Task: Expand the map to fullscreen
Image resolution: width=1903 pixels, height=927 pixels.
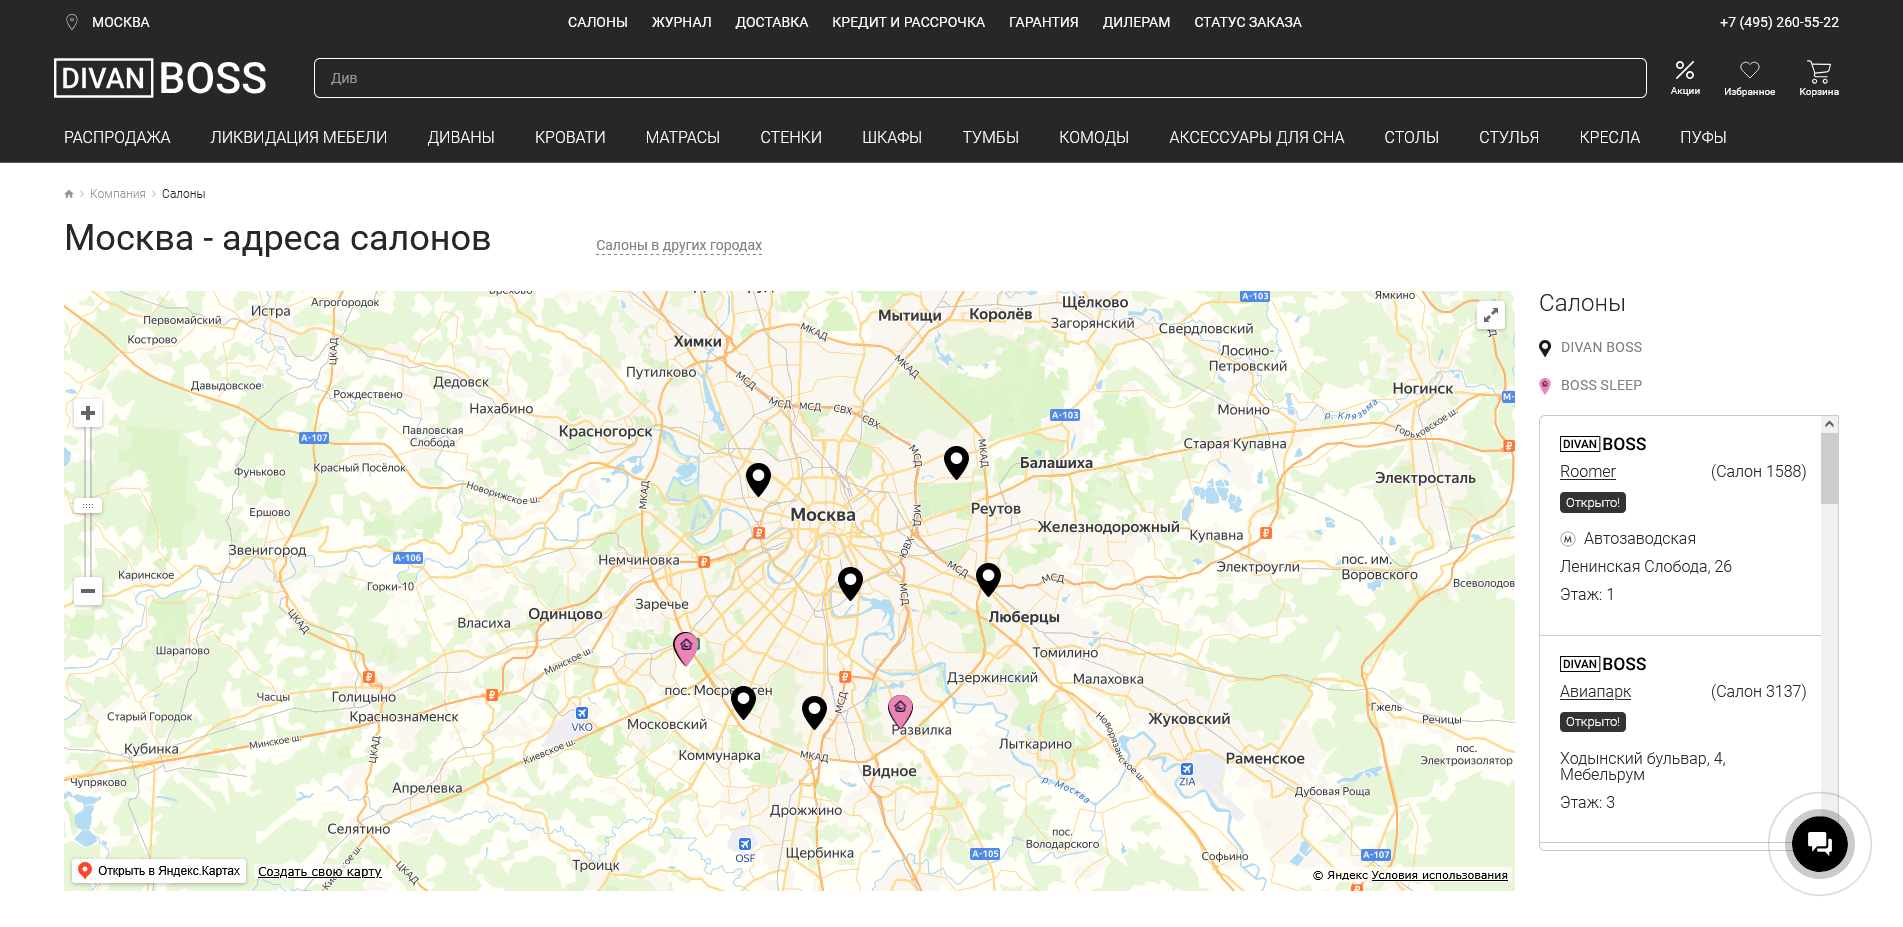Action: pos(1490,315)
